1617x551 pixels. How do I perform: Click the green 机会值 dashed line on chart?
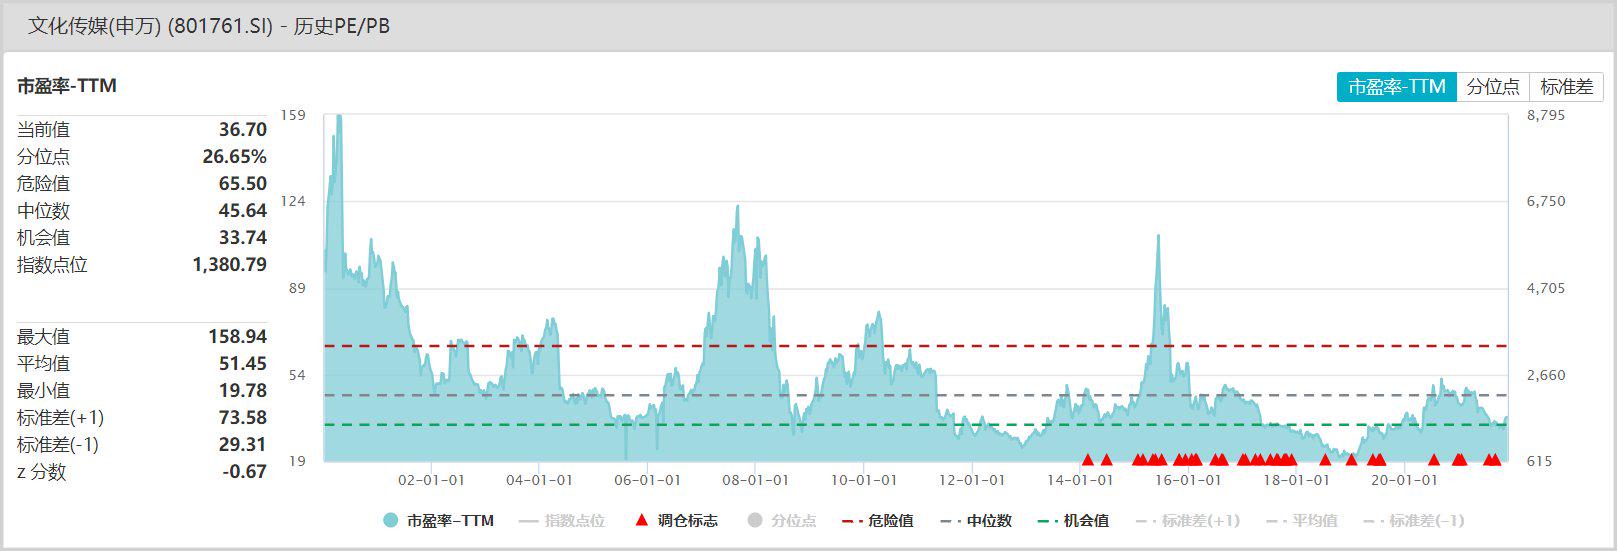pos(915,425)
